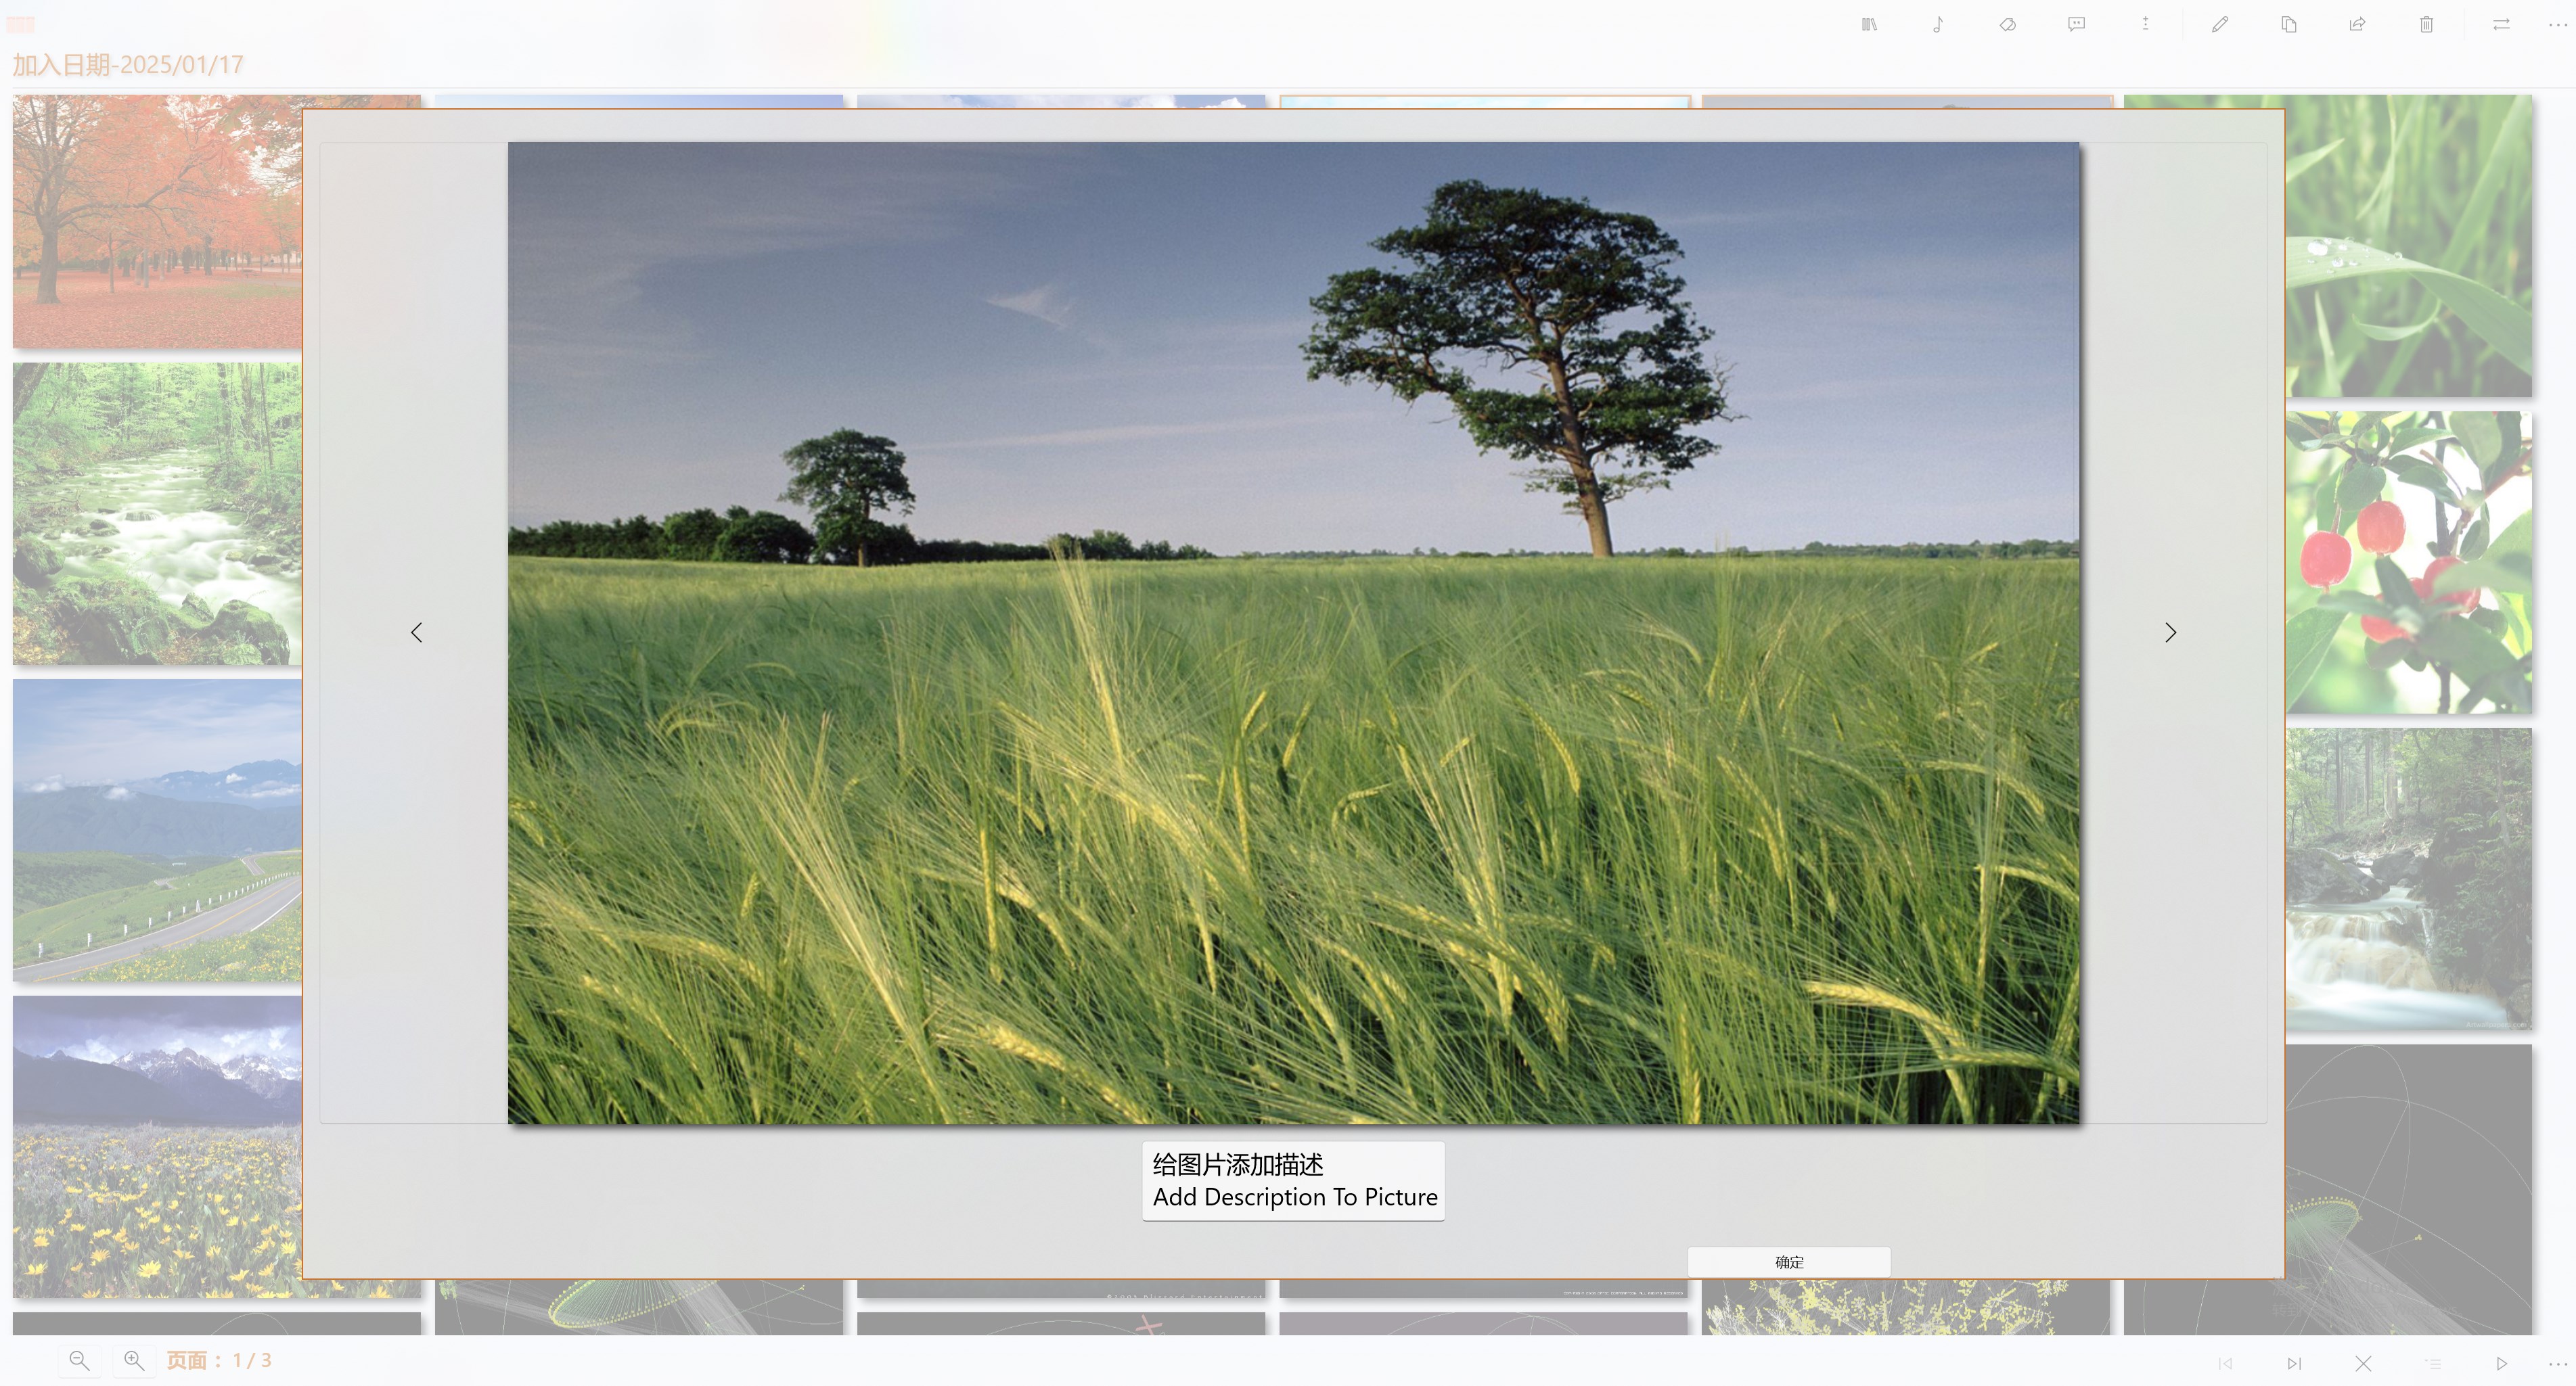
Task: Click the comment quote bubble icon
Action: (2076, 25)
